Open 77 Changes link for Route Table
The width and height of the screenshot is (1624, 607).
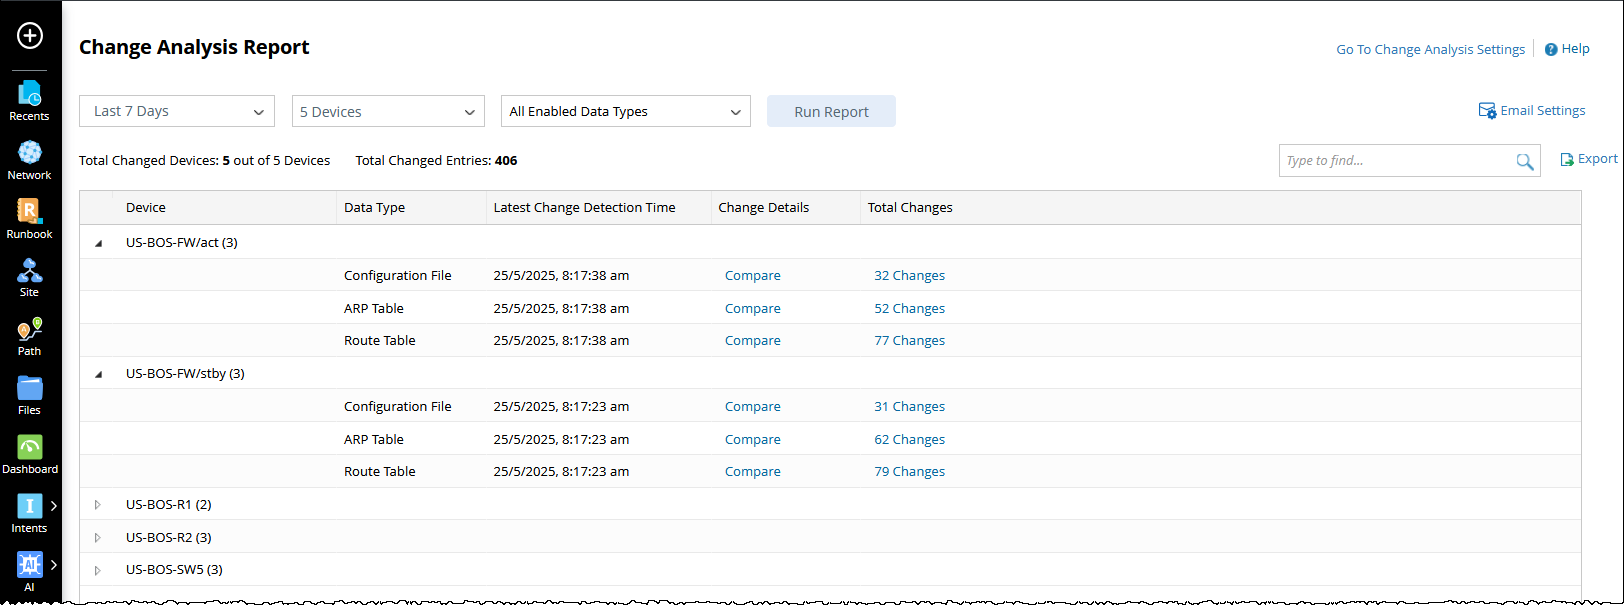909,341
